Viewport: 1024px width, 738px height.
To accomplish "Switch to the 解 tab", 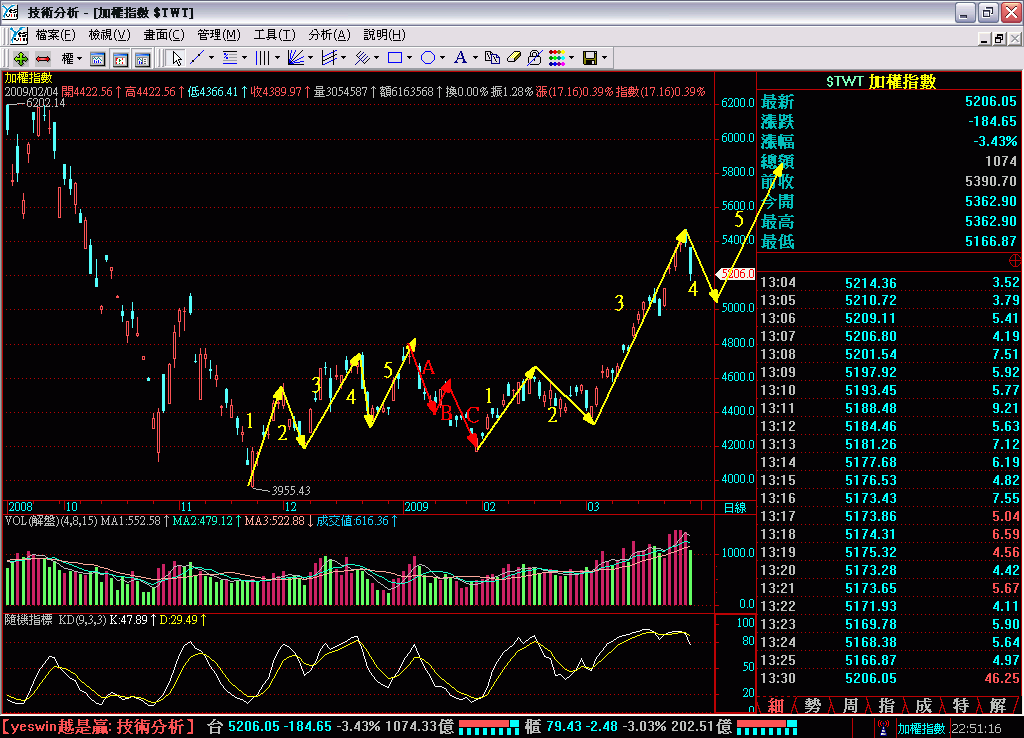I will pos(998,705).
